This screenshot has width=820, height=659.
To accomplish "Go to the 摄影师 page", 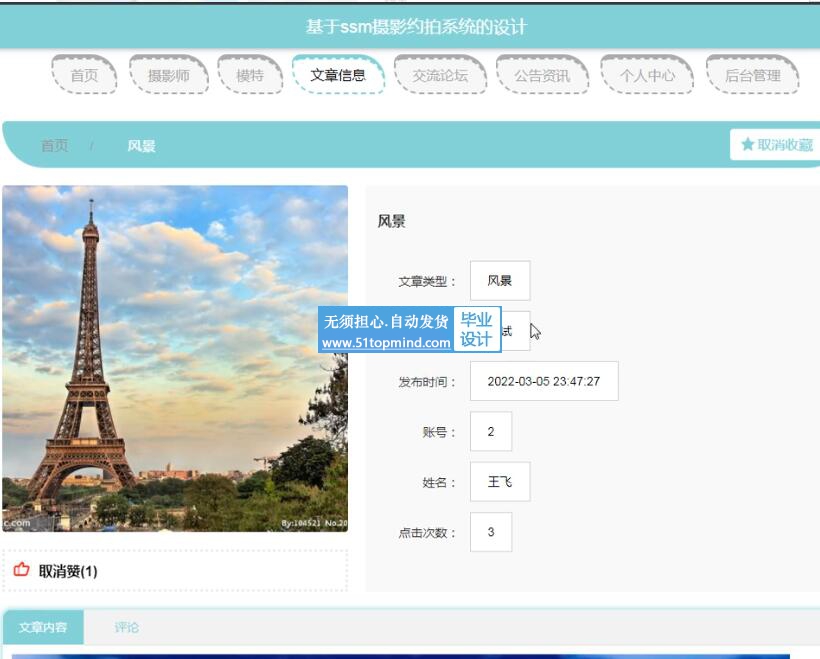I will point(169,75).
